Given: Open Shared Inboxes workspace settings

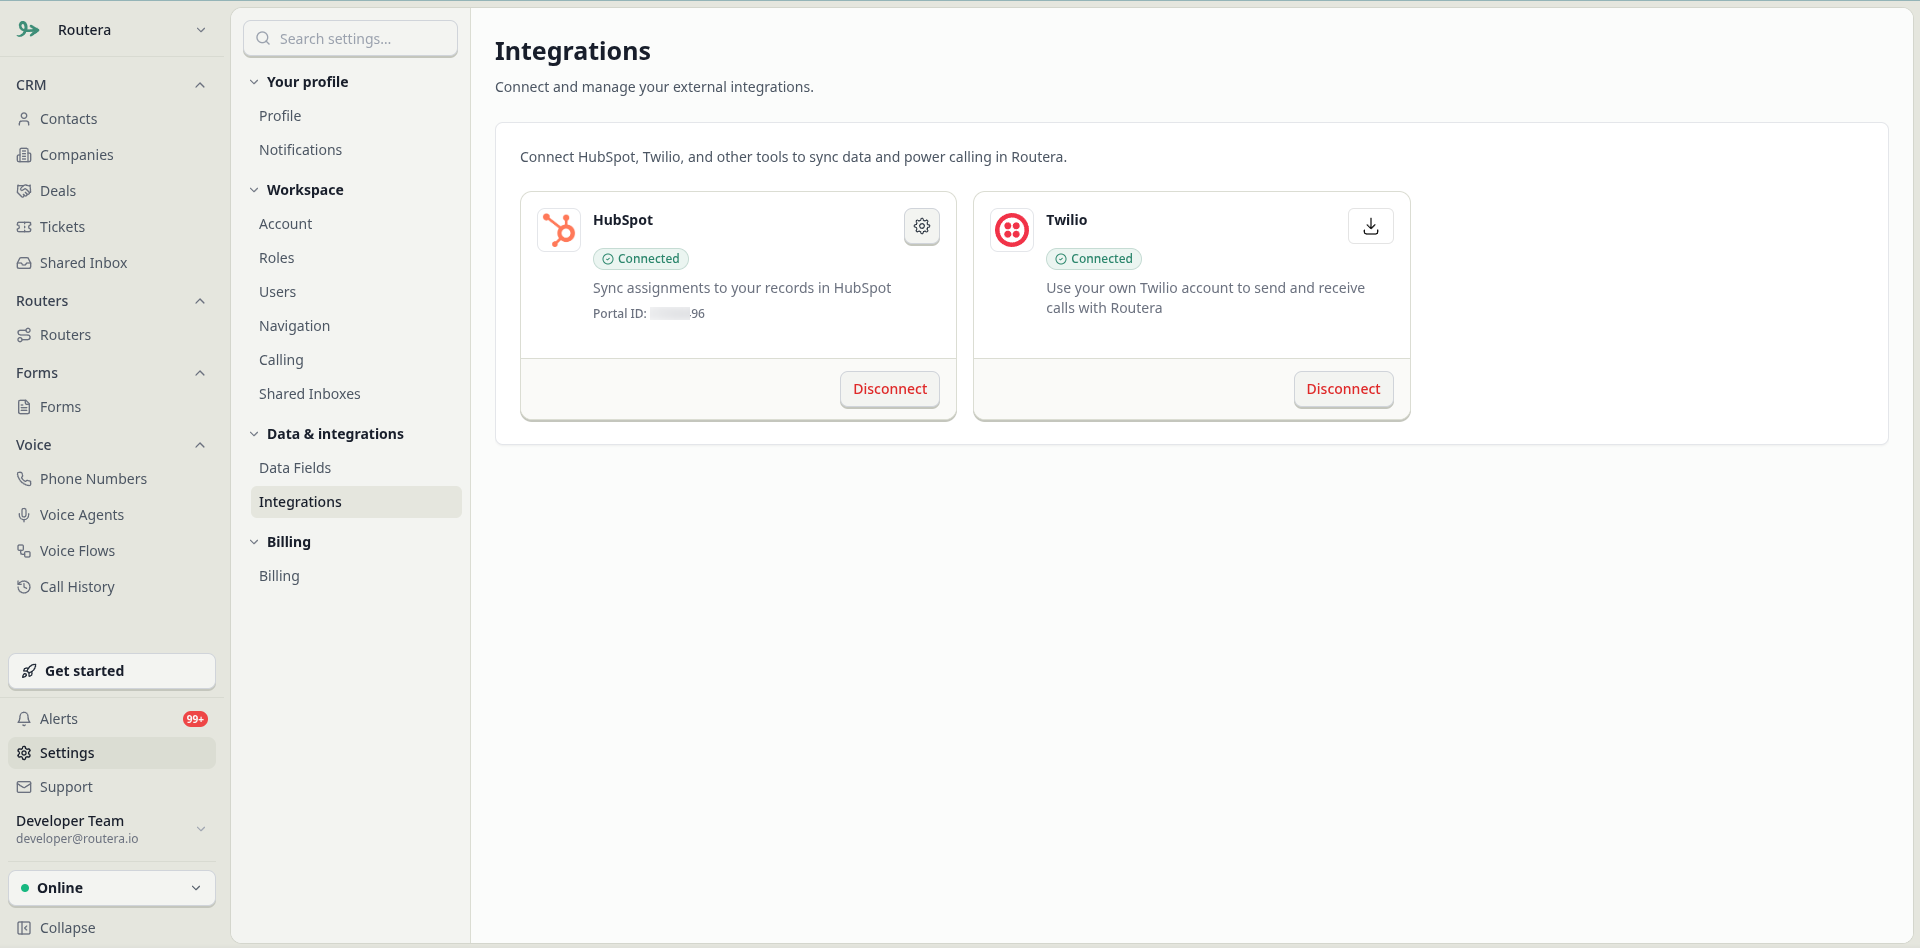Looking at the screenshot, I should [356, 394].
